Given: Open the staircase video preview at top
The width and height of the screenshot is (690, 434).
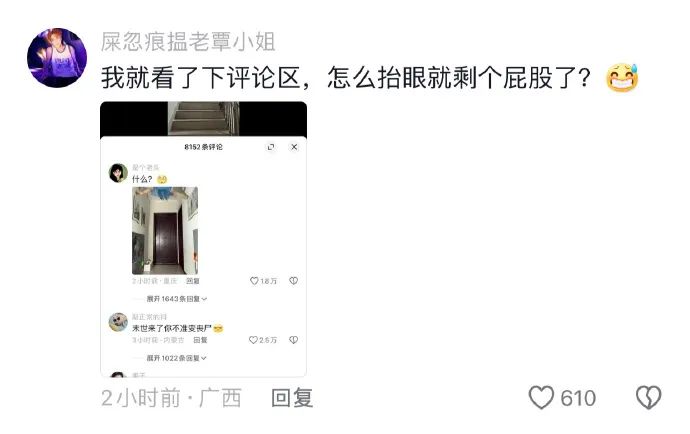Looking at the screenshot, I should click(203, 119).
